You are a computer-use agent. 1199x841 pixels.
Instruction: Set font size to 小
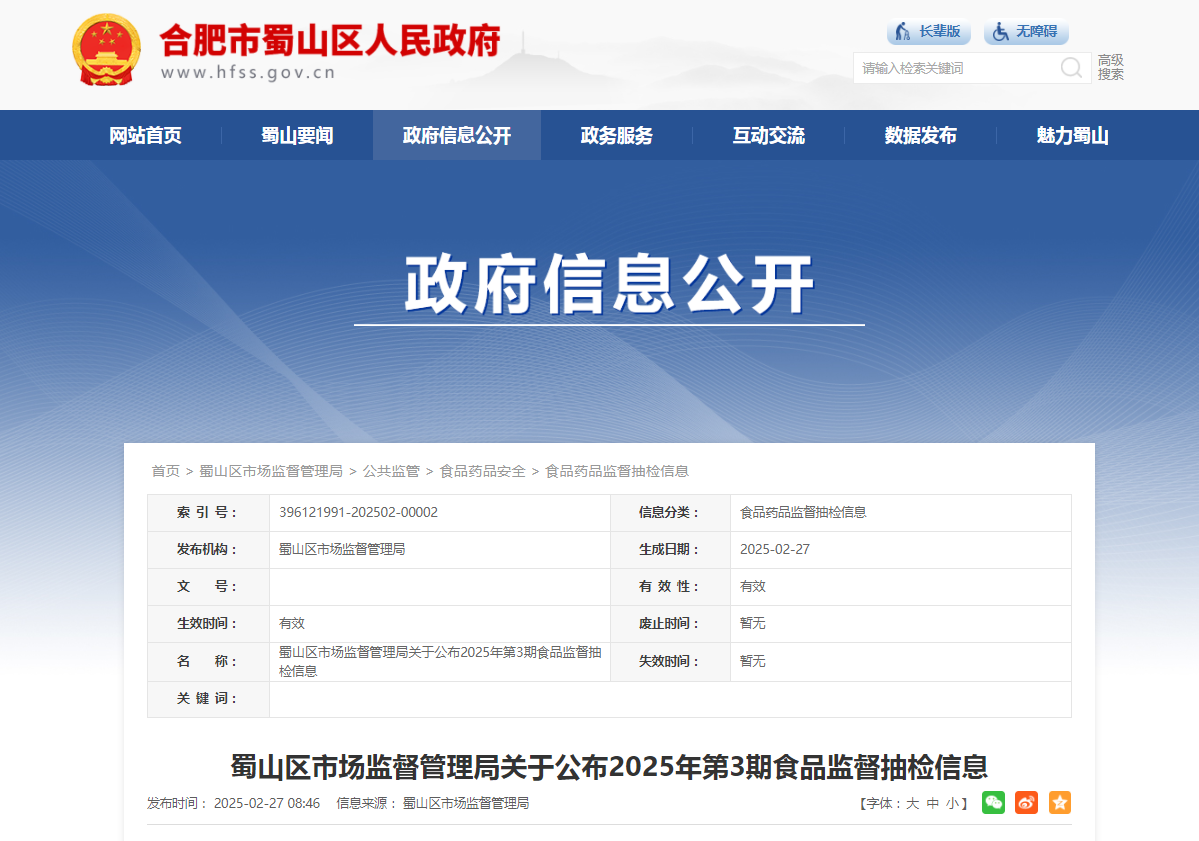coord(952,804)
